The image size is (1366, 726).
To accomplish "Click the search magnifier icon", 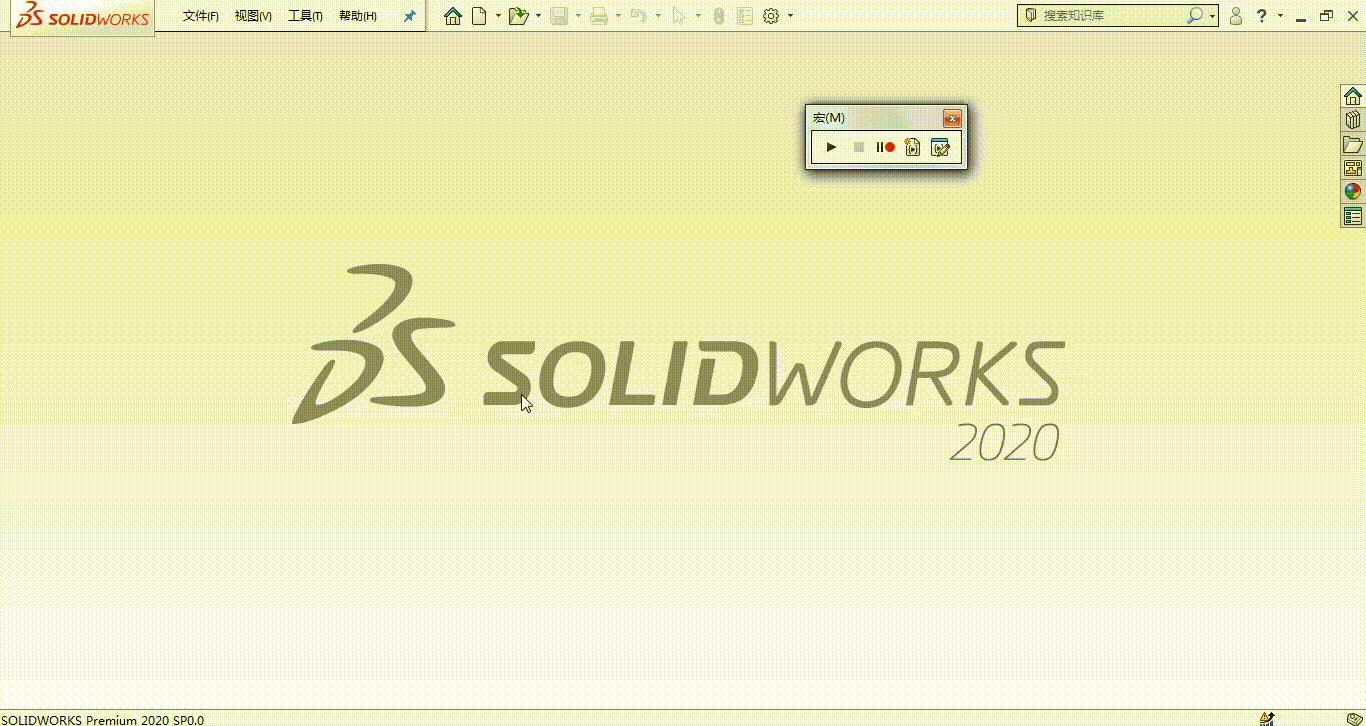I will click(1194, 16).
